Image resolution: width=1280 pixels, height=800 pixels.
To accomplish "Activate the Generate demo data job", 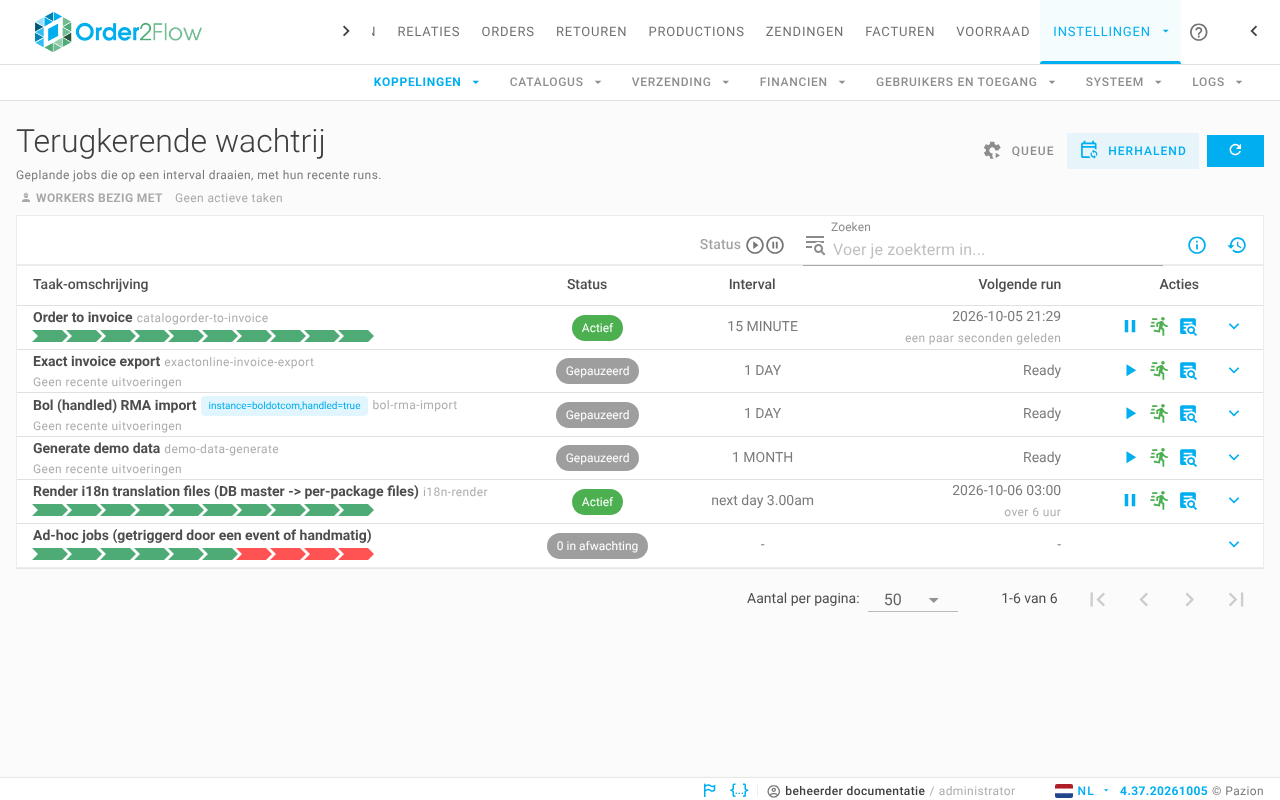I will point(1130,457).
